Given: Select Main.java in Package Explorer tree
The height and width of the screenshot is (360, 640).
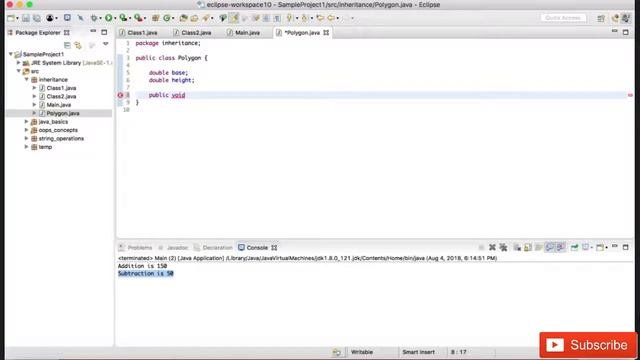Looking at the screenshot, I should pos(59,105).
